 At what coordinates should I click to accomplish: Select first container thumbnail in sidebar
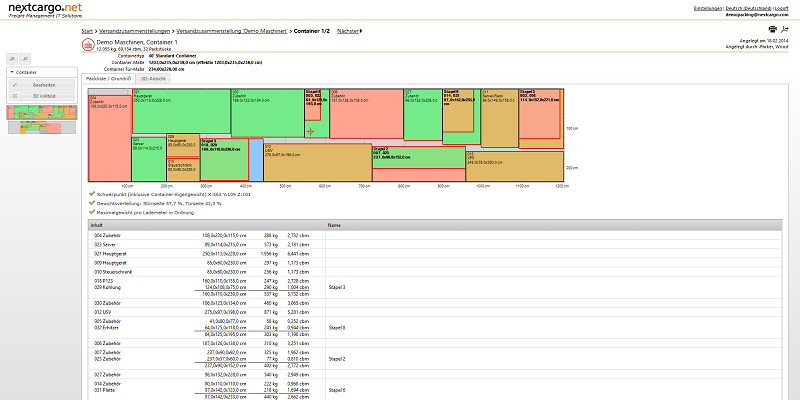pyautogui.click(x=42, y=112)
